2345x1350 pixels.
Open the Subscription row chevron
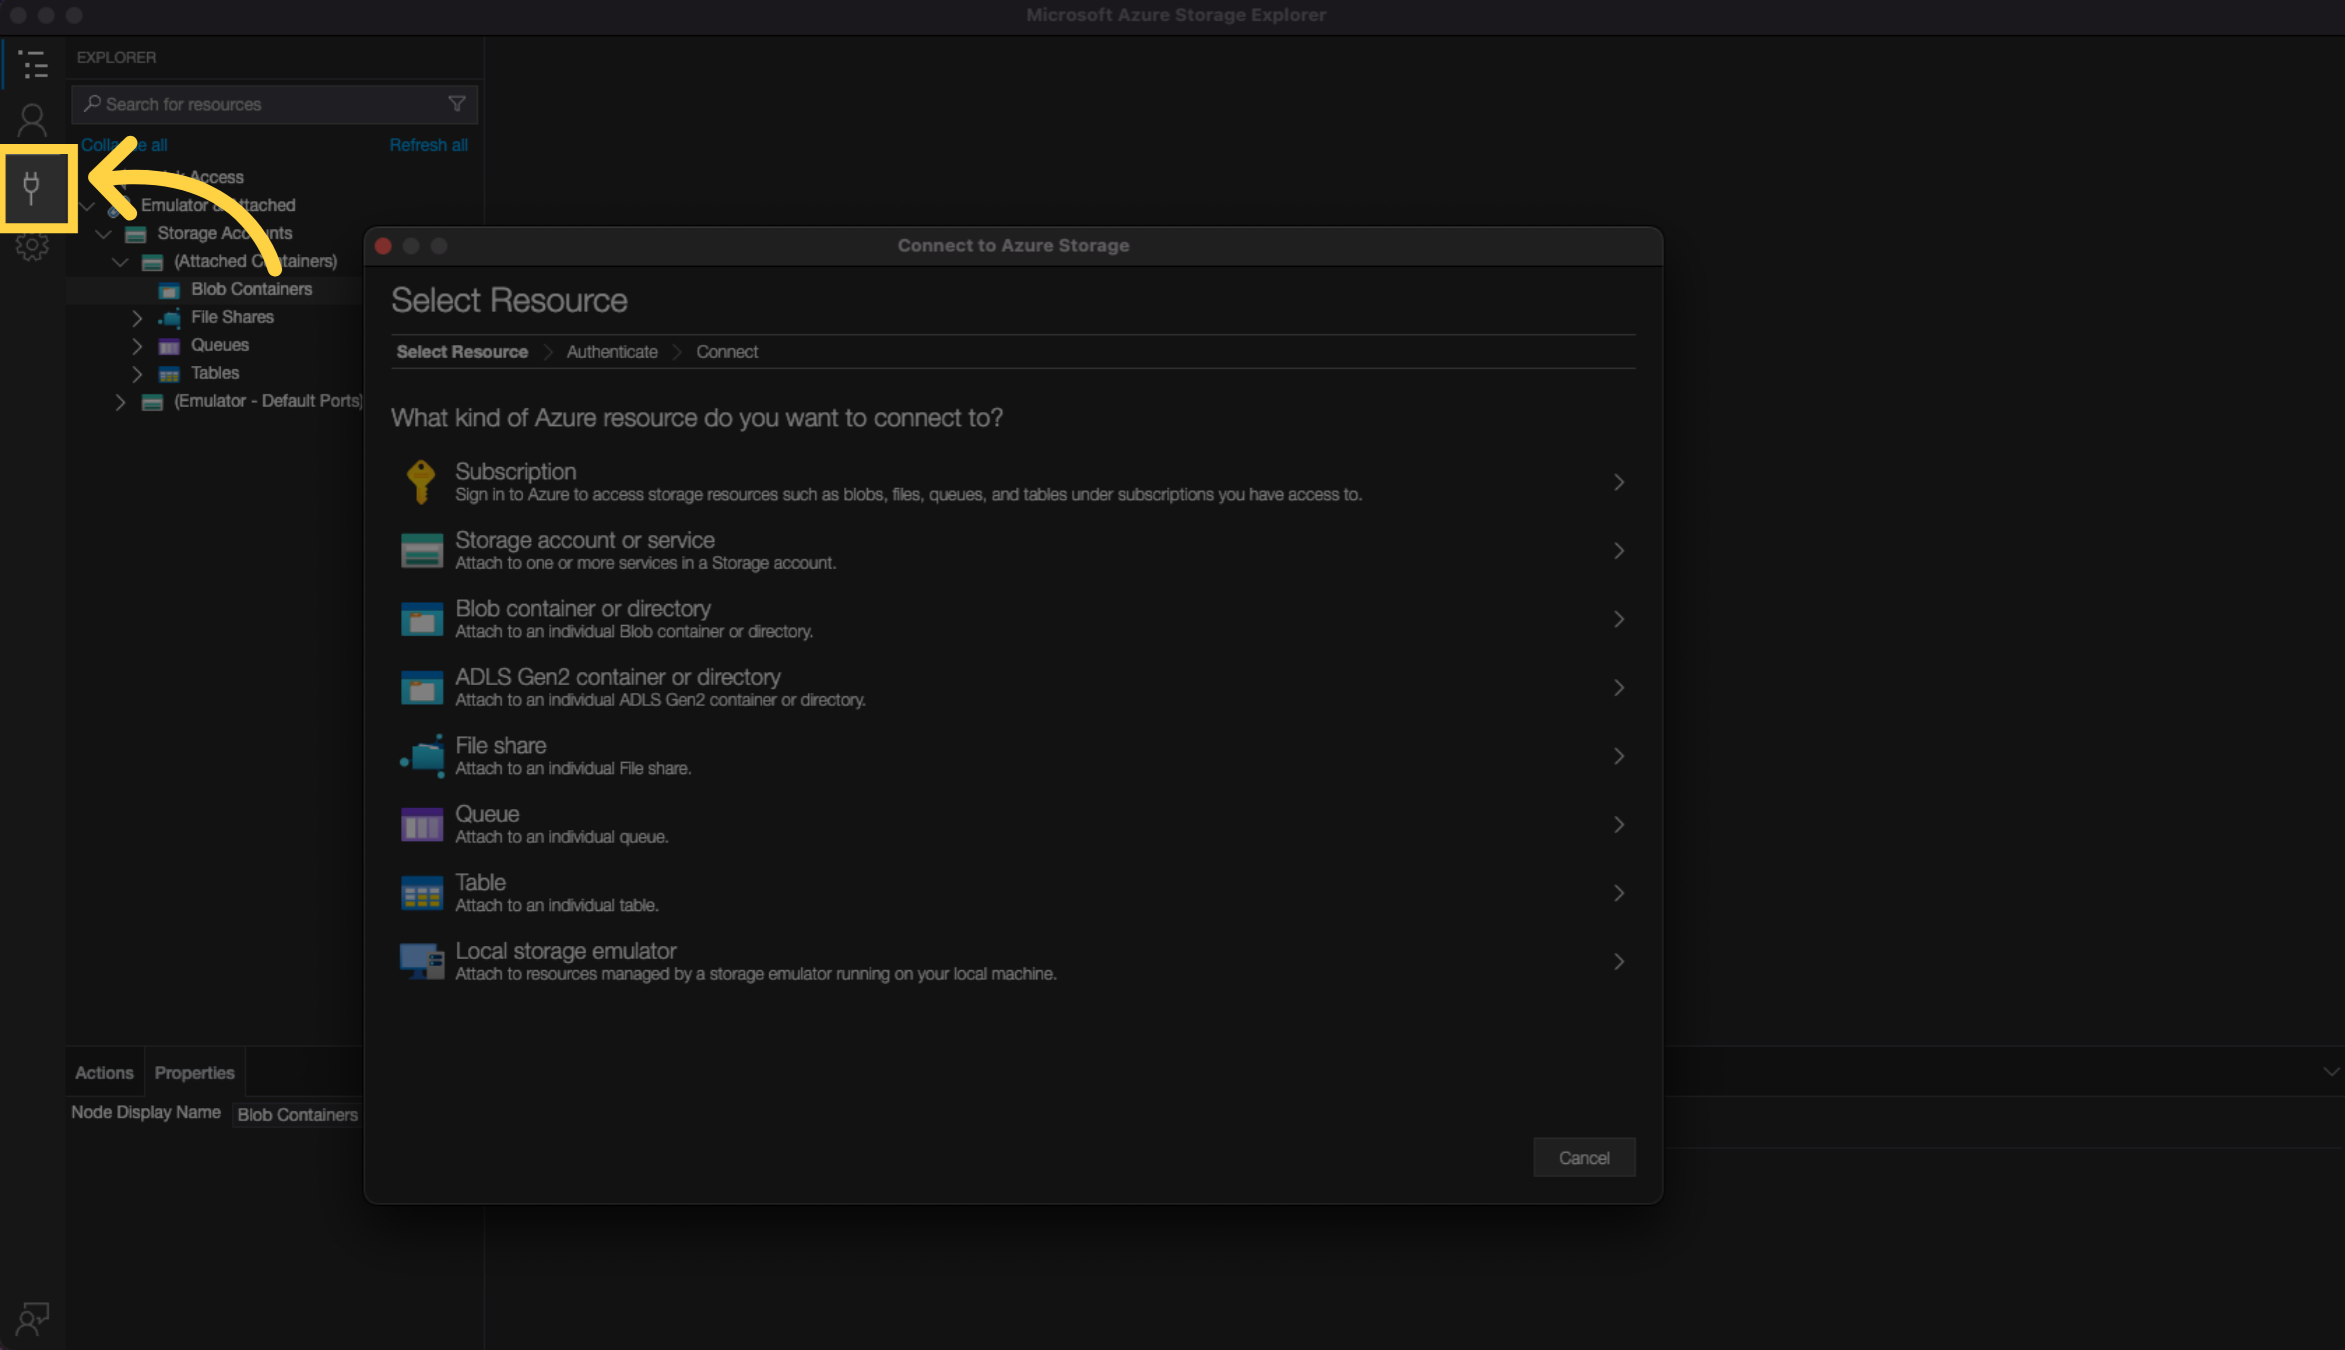point(1619,482)
